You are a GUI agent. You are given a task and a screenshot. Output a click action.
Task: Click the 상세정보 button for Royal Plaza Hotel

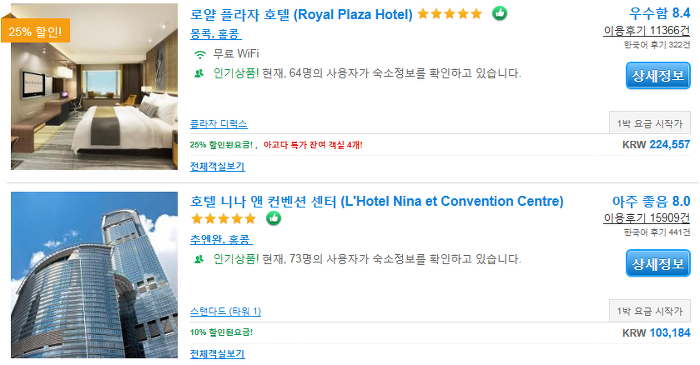[658, 75]
